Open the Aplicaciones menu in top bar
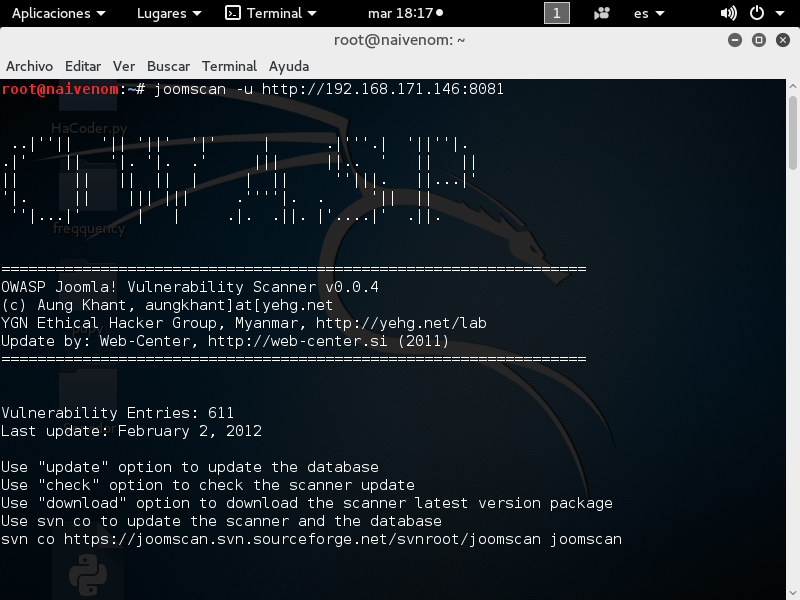800x600 pixels. coord(59,13)
